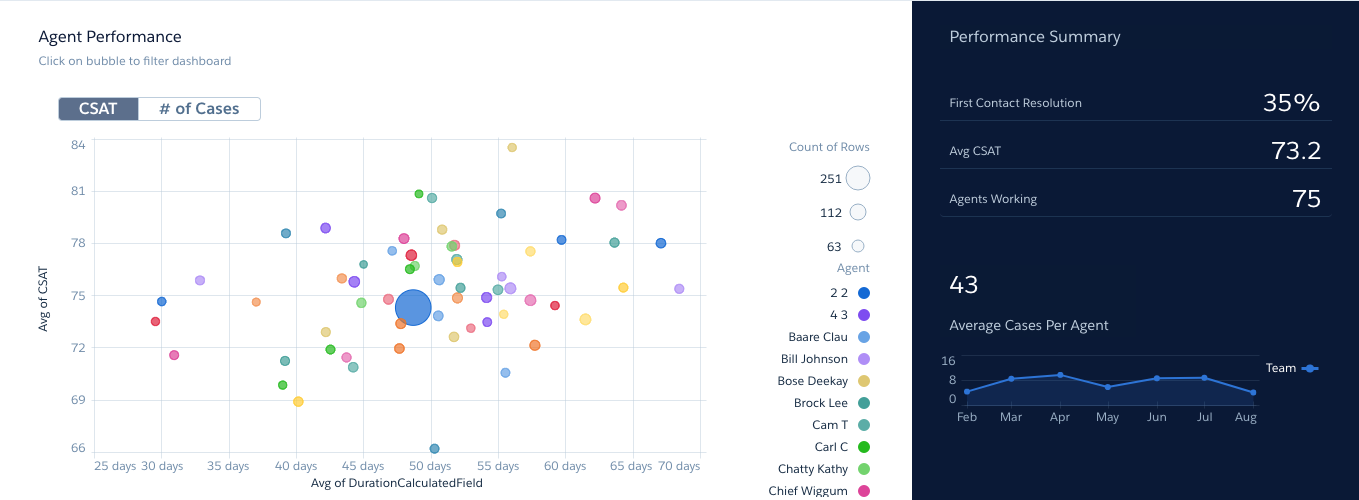The image size is (1359, 500).
Task: Click the topmost tan bubble near CSAT 84
Action: [512, 147]
